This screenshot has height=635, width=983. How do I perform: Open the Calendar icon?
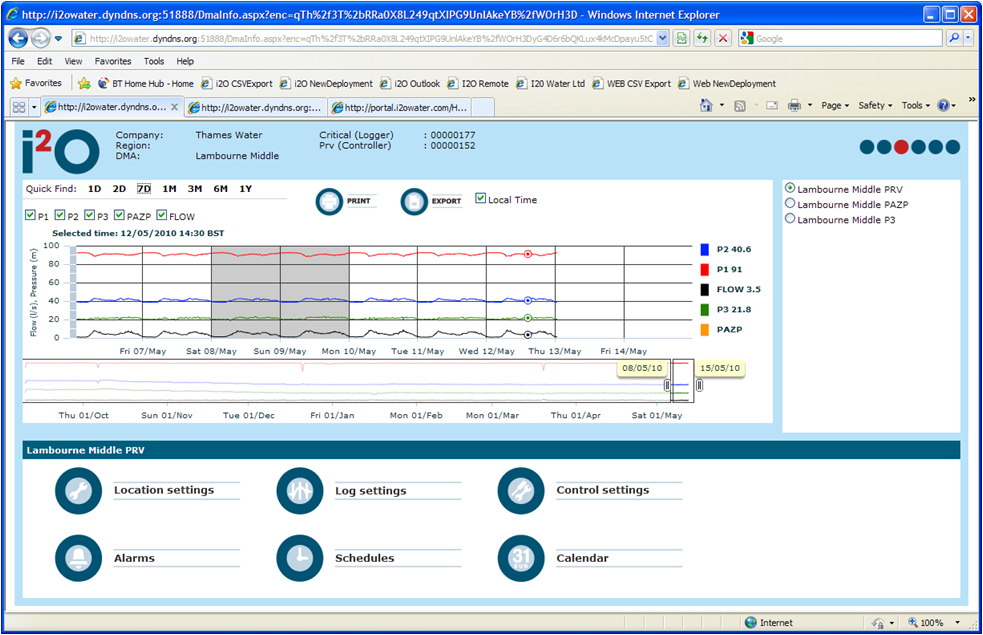coord(518,558)
